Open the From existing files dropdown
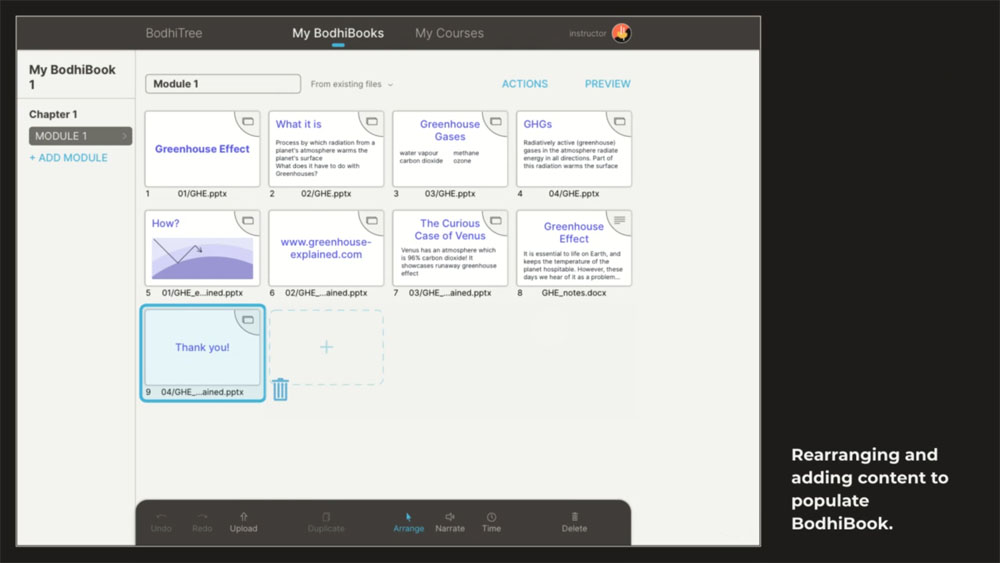Screen dimensions: 1000x563 351,84
